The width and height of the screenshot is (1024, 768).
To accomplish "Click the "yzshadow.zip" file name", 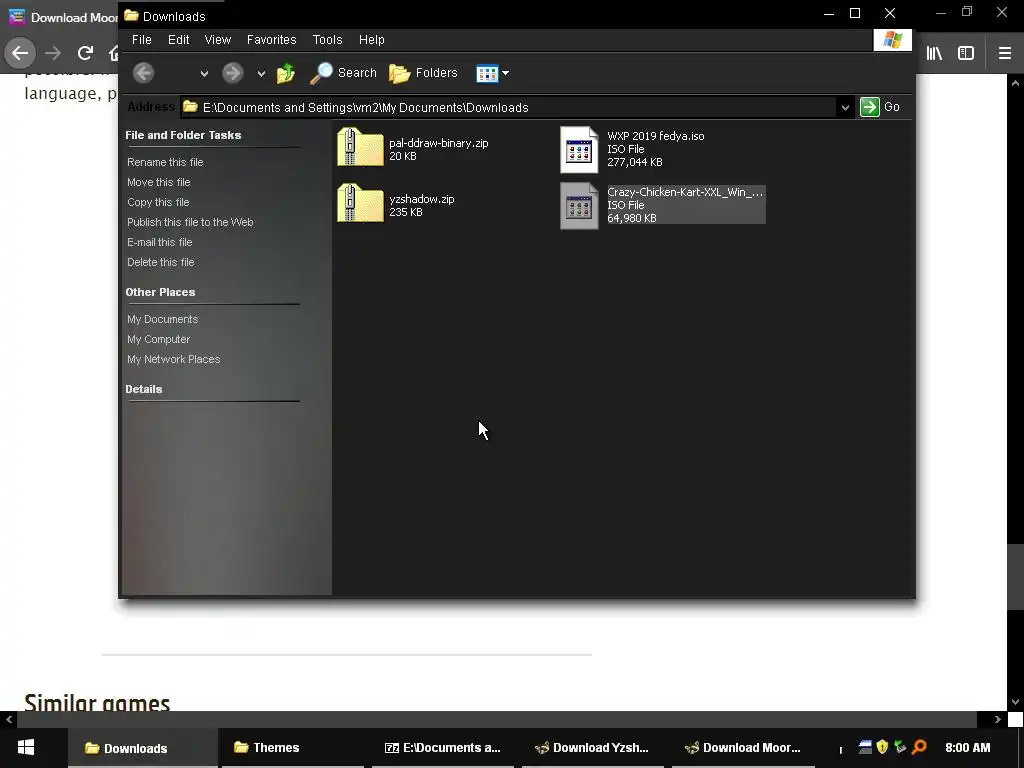I will tap(422, 199).
